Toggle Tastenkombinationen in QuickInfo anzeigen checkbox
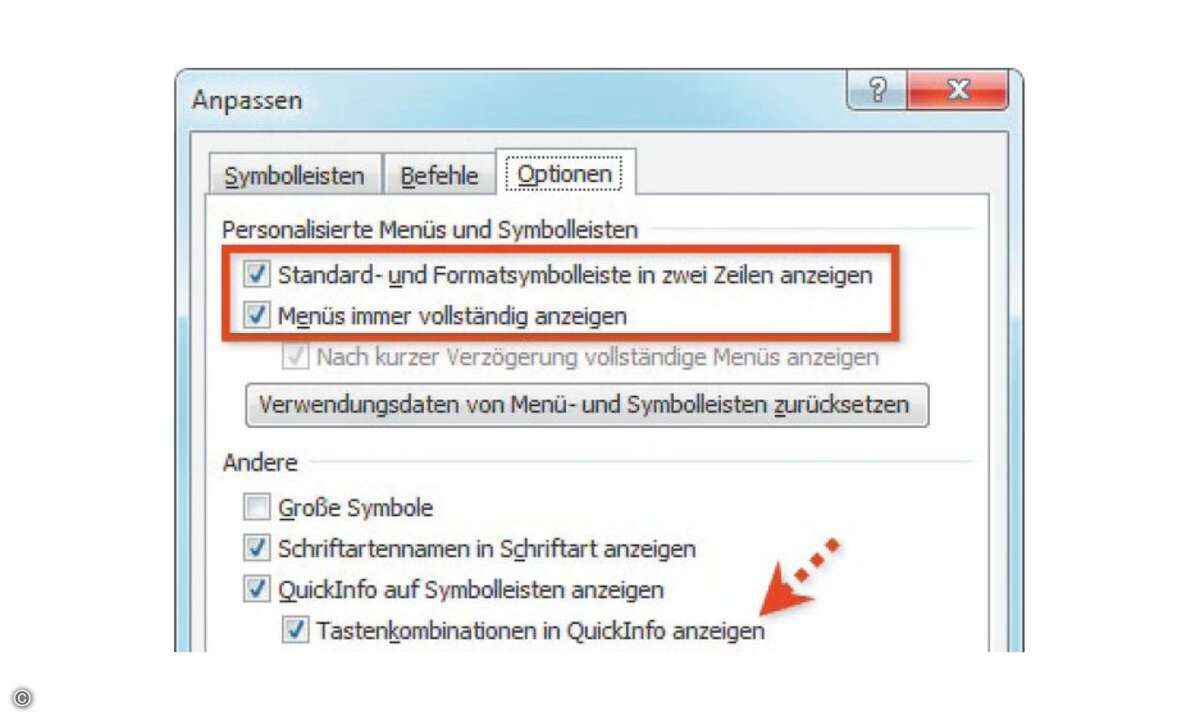The image size is (1200, 720). click(x=296, y=630)
